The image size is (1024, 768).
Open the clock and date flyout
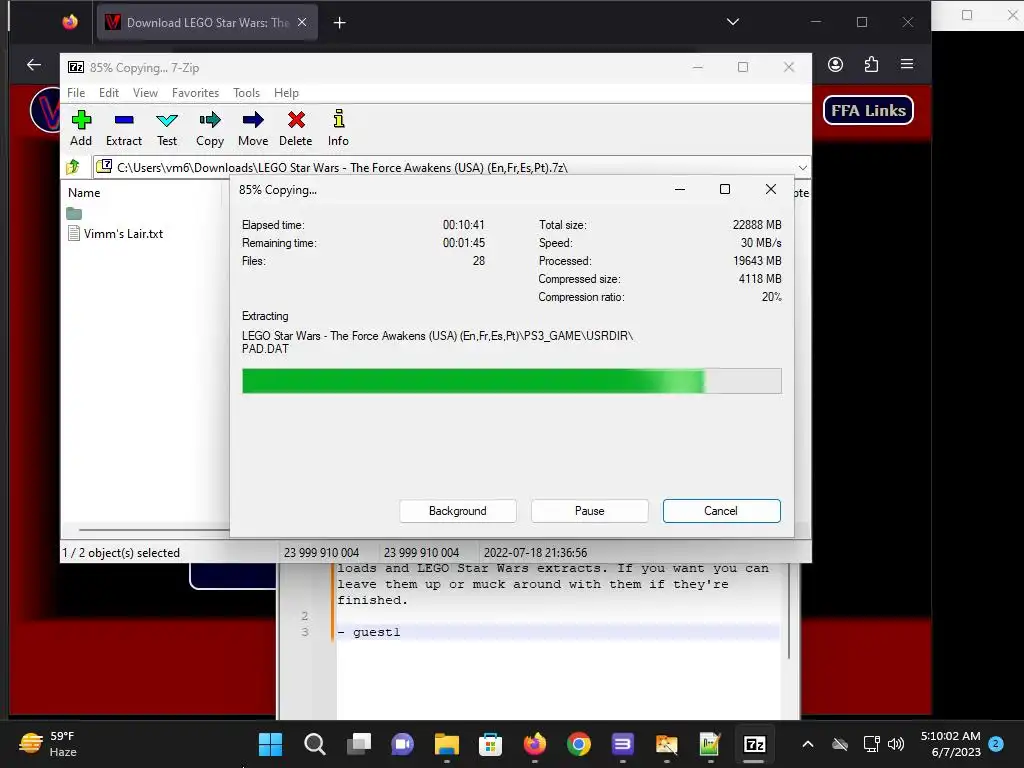pyautogui.click(x=951, y=744)
